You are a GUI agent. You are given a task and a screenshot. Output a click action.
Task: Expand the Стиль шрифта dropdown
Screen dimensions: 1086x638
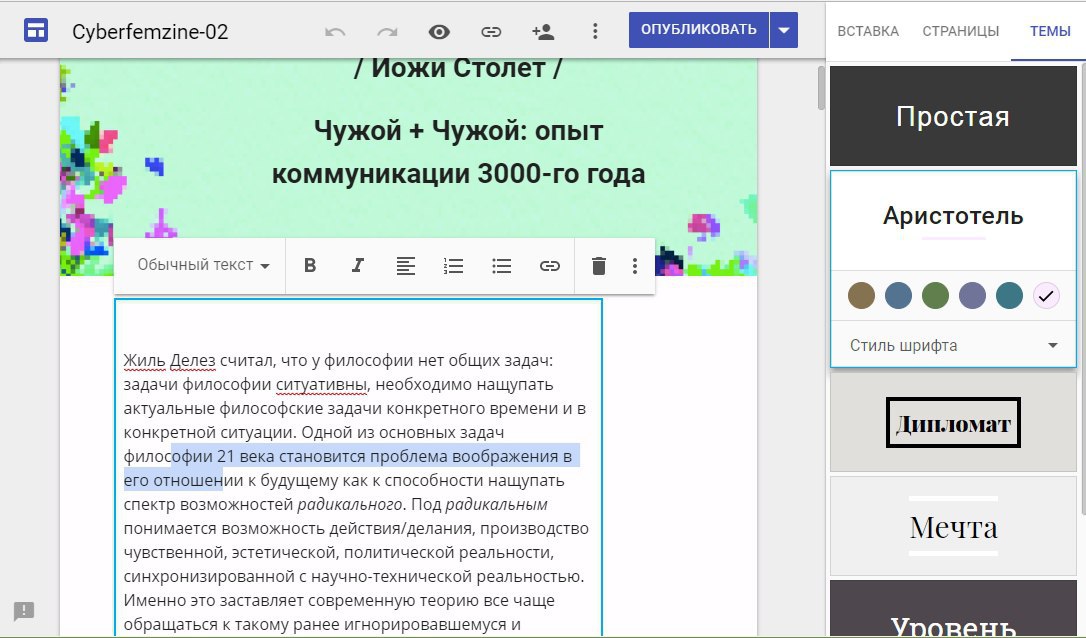pos(953,345)
